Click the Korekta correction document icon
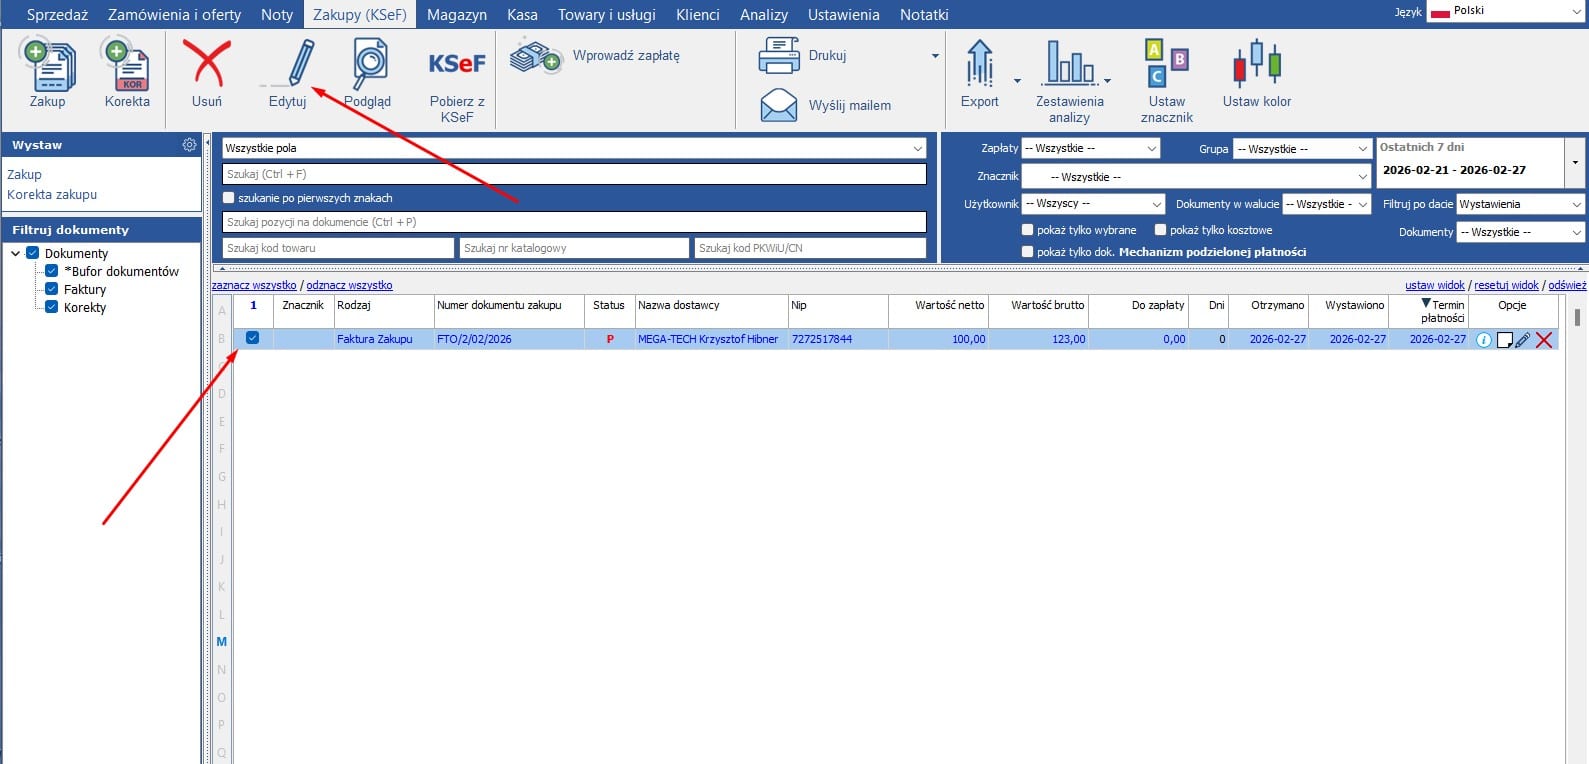The height and width of the screenshot is (764, 1589). coord(126,64)
